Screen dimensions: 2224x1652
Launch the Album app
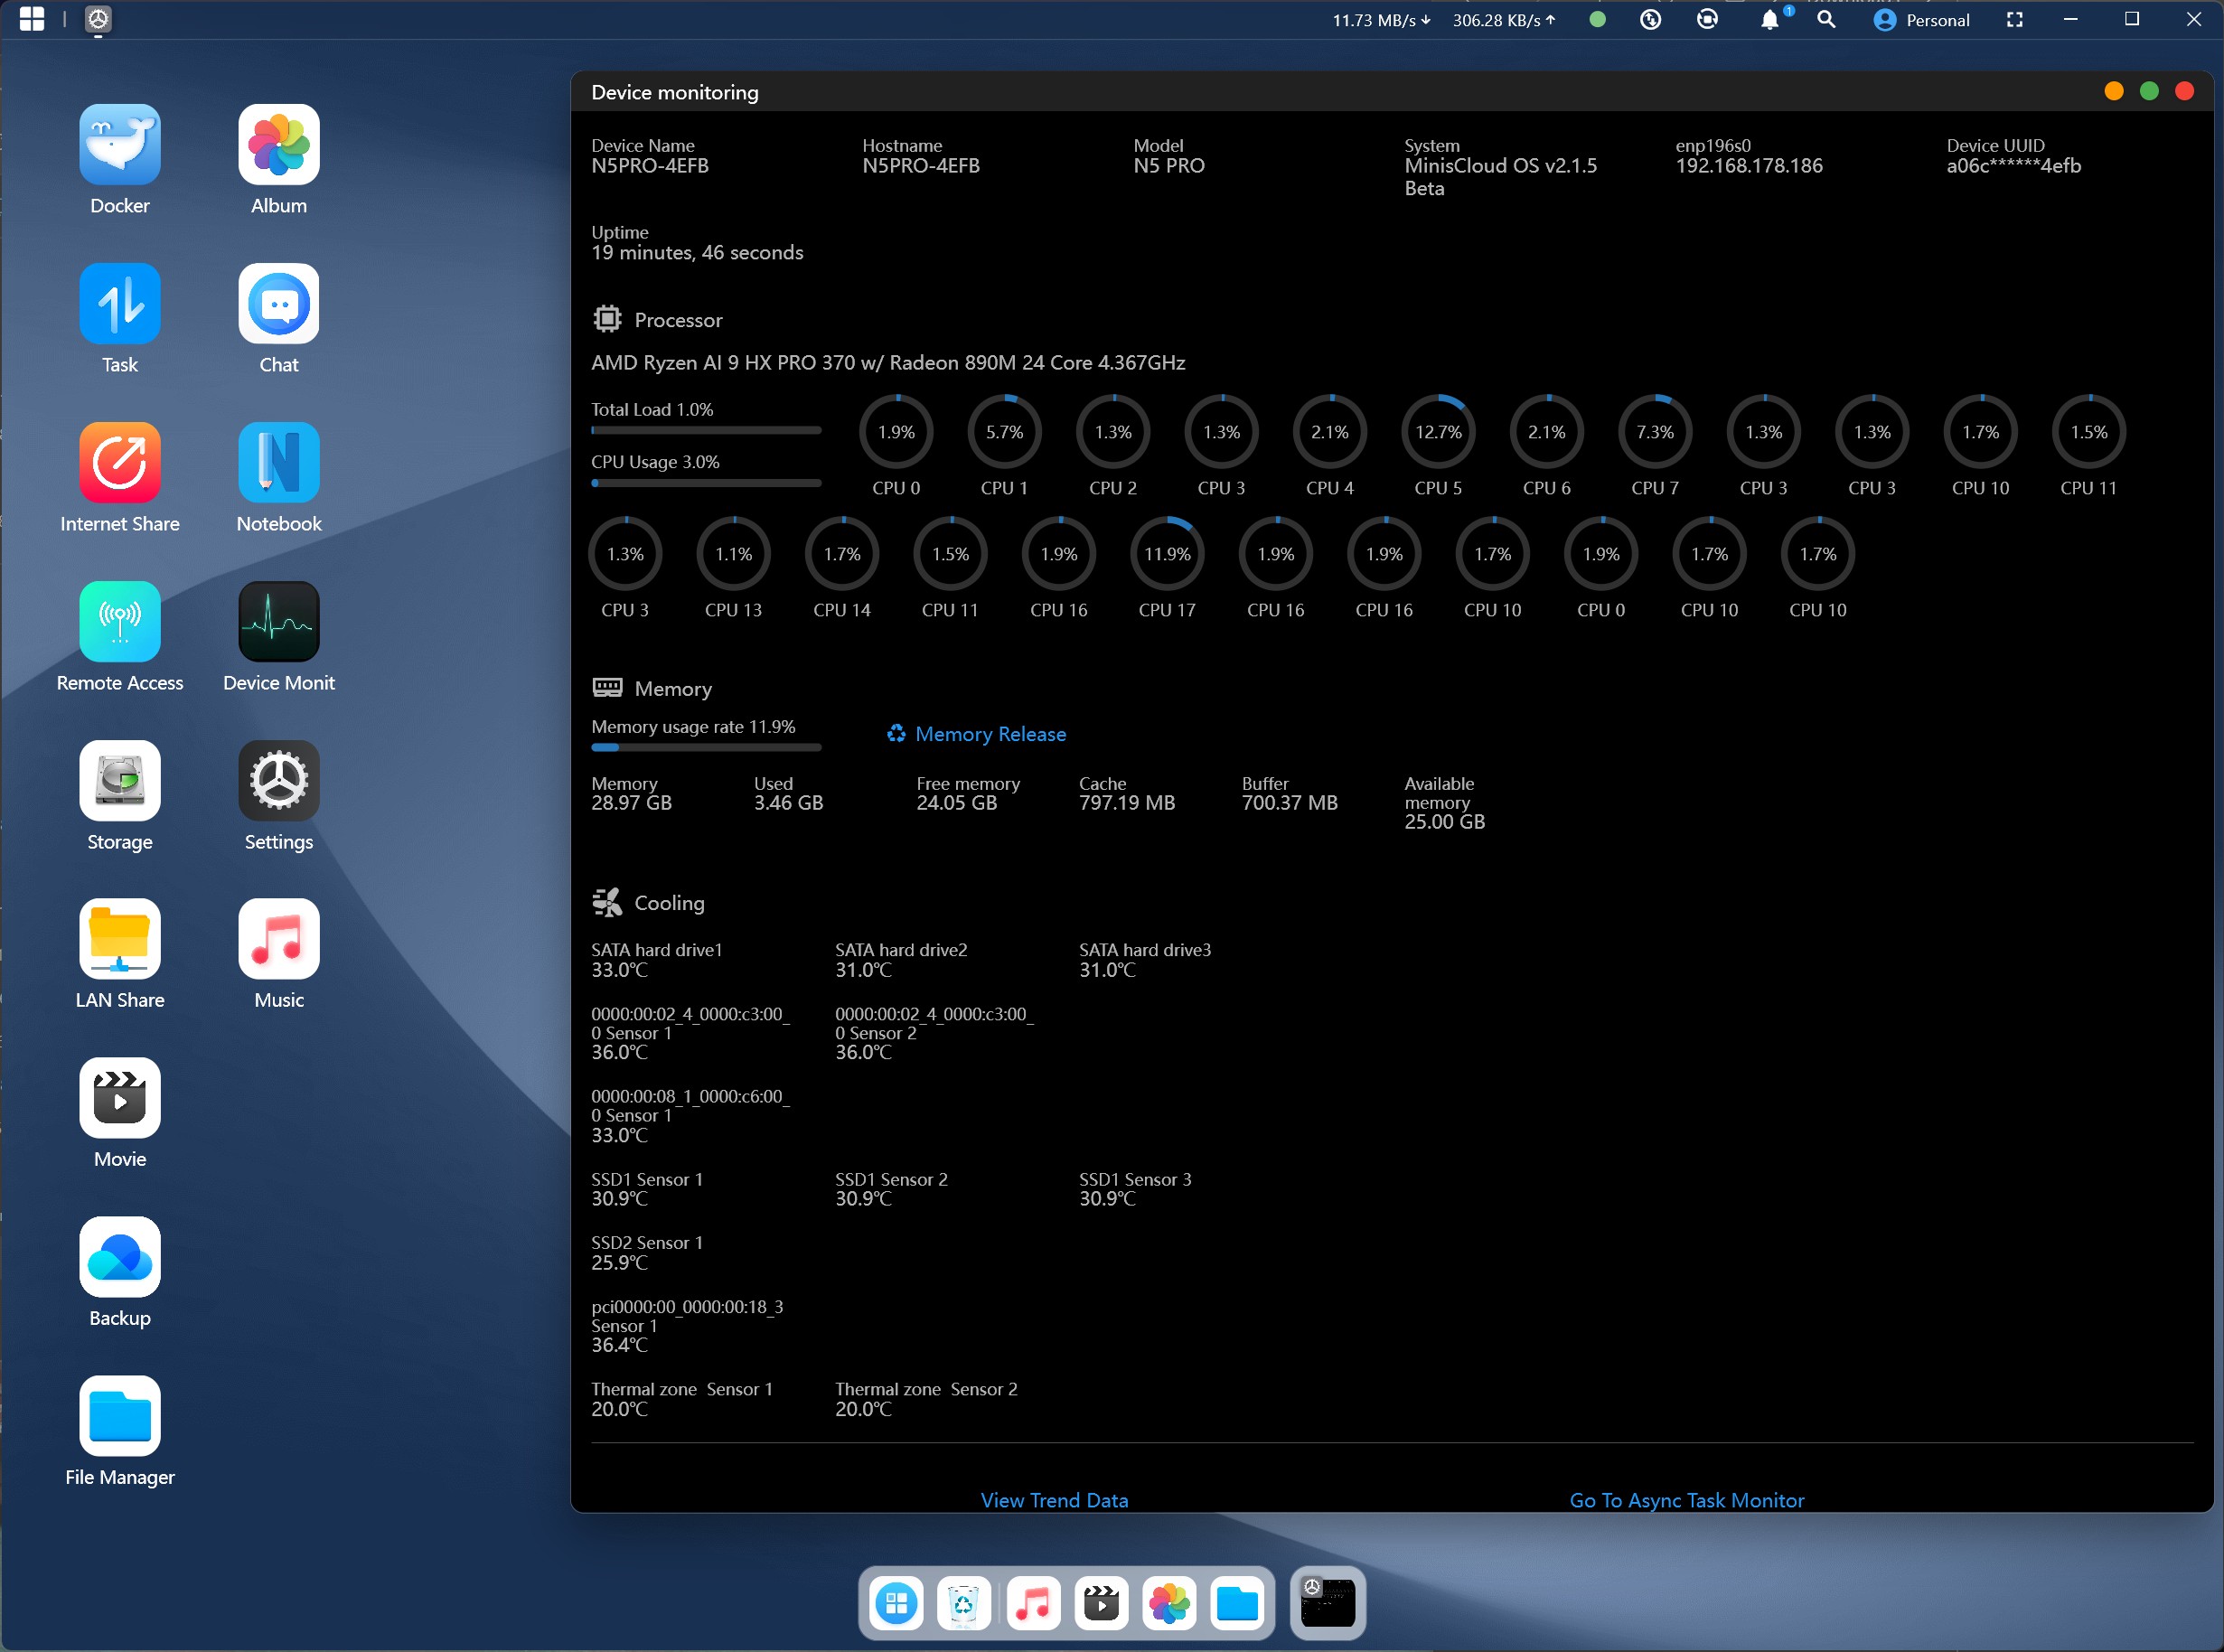click(x=279, y=145)
